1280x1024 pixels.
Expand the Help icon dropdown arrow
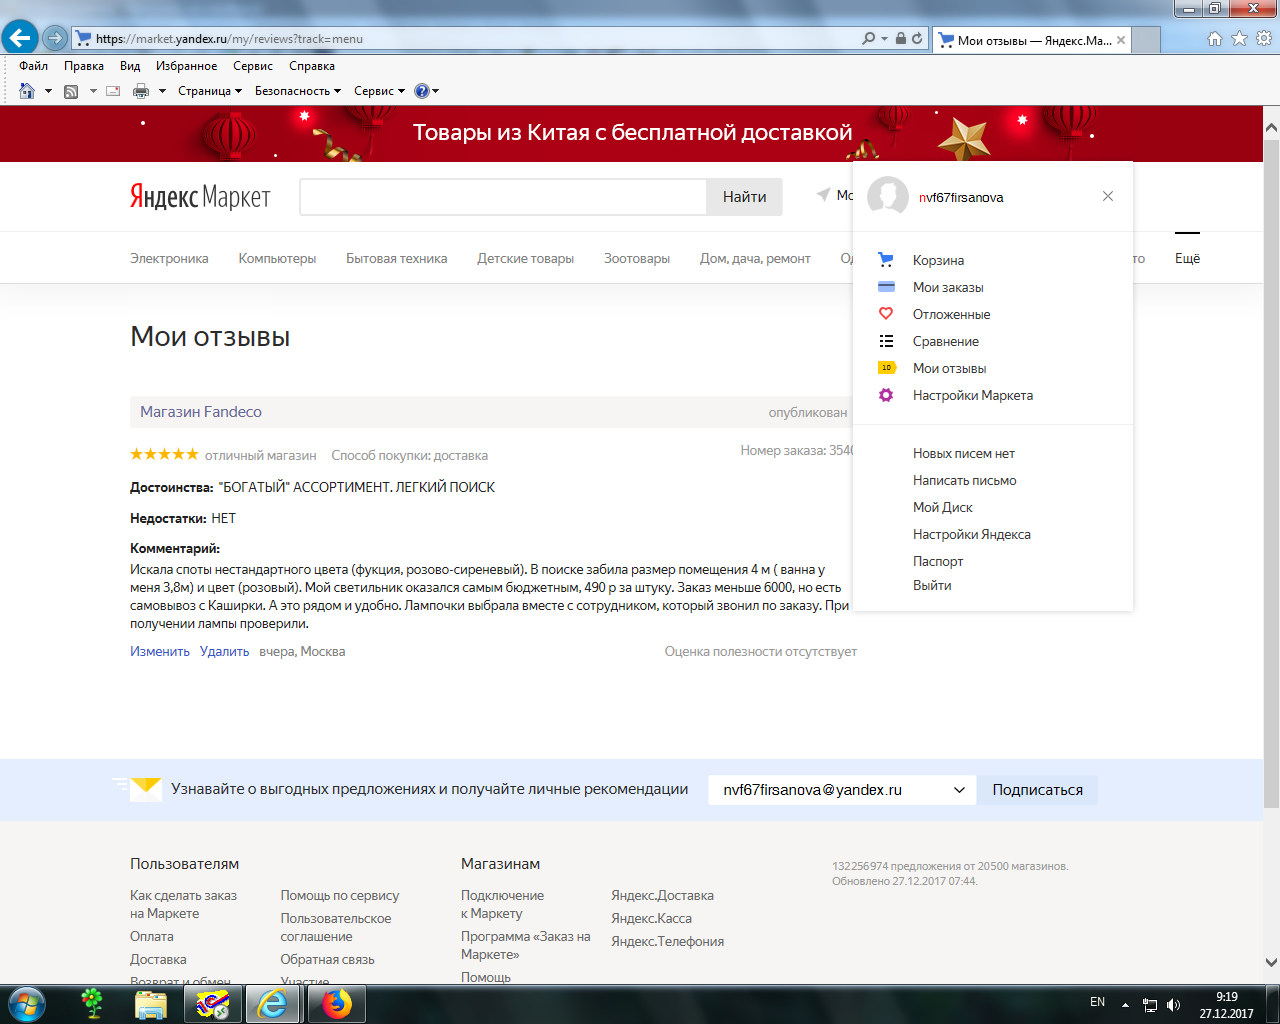(x=436, y=91)
